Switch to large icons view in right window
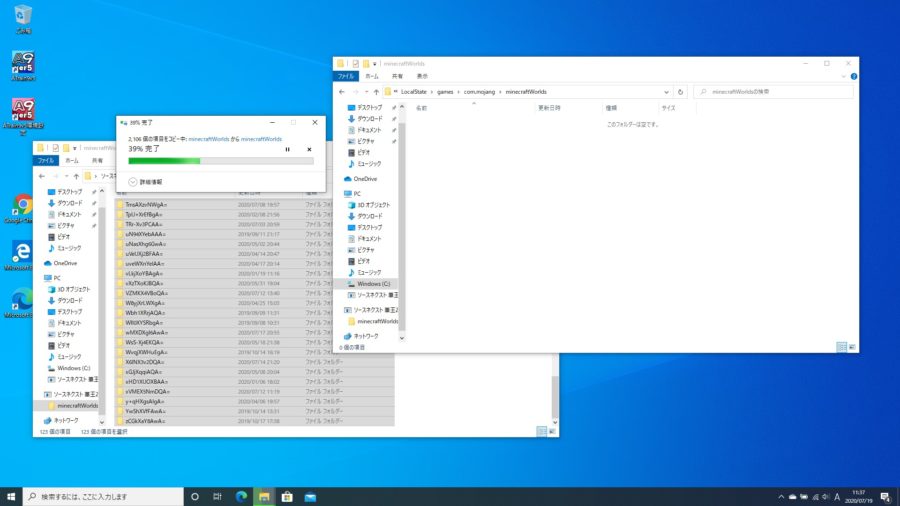 pos(851,346)
